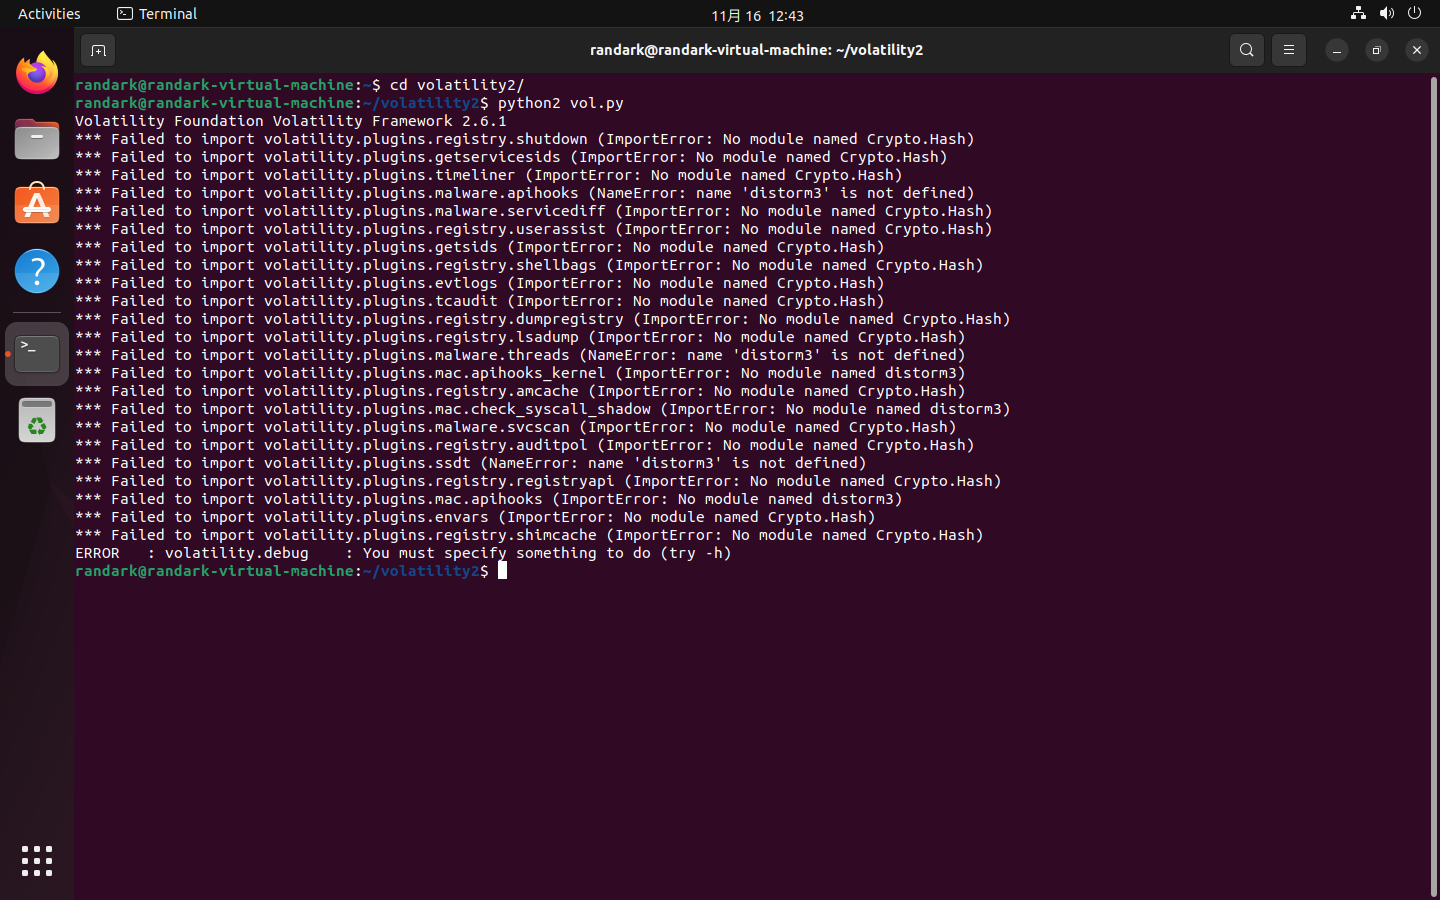Open the power menu icon

pos(1414,13)
